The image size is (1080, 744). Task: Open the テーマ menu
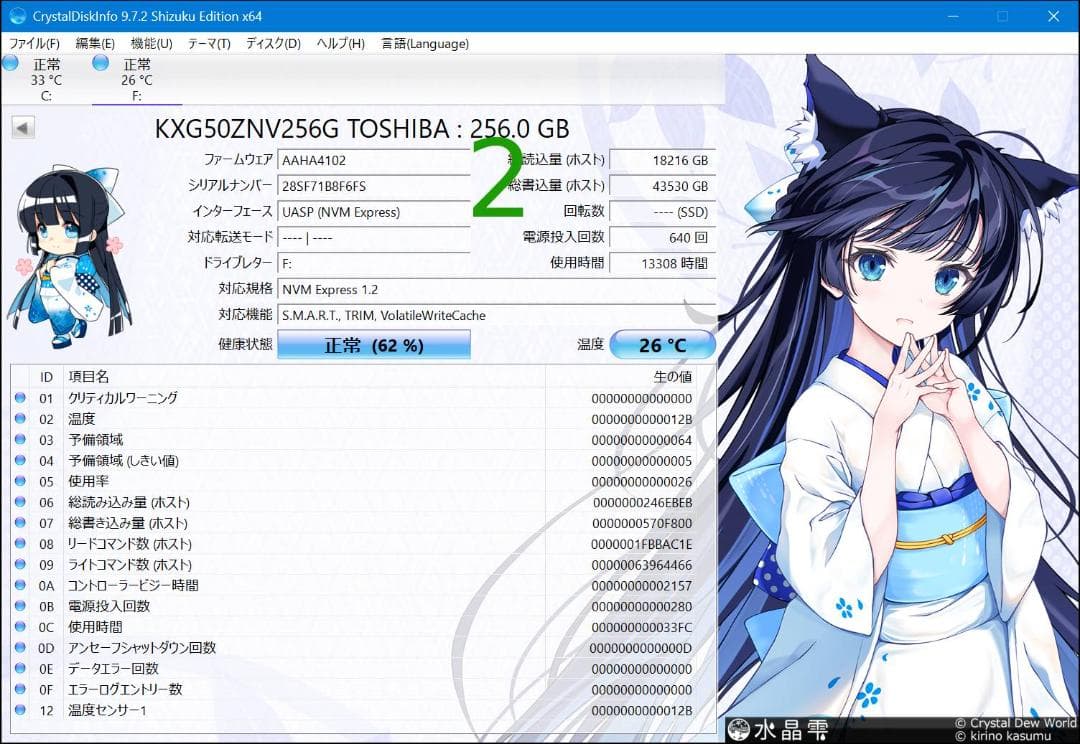point(210,43)
